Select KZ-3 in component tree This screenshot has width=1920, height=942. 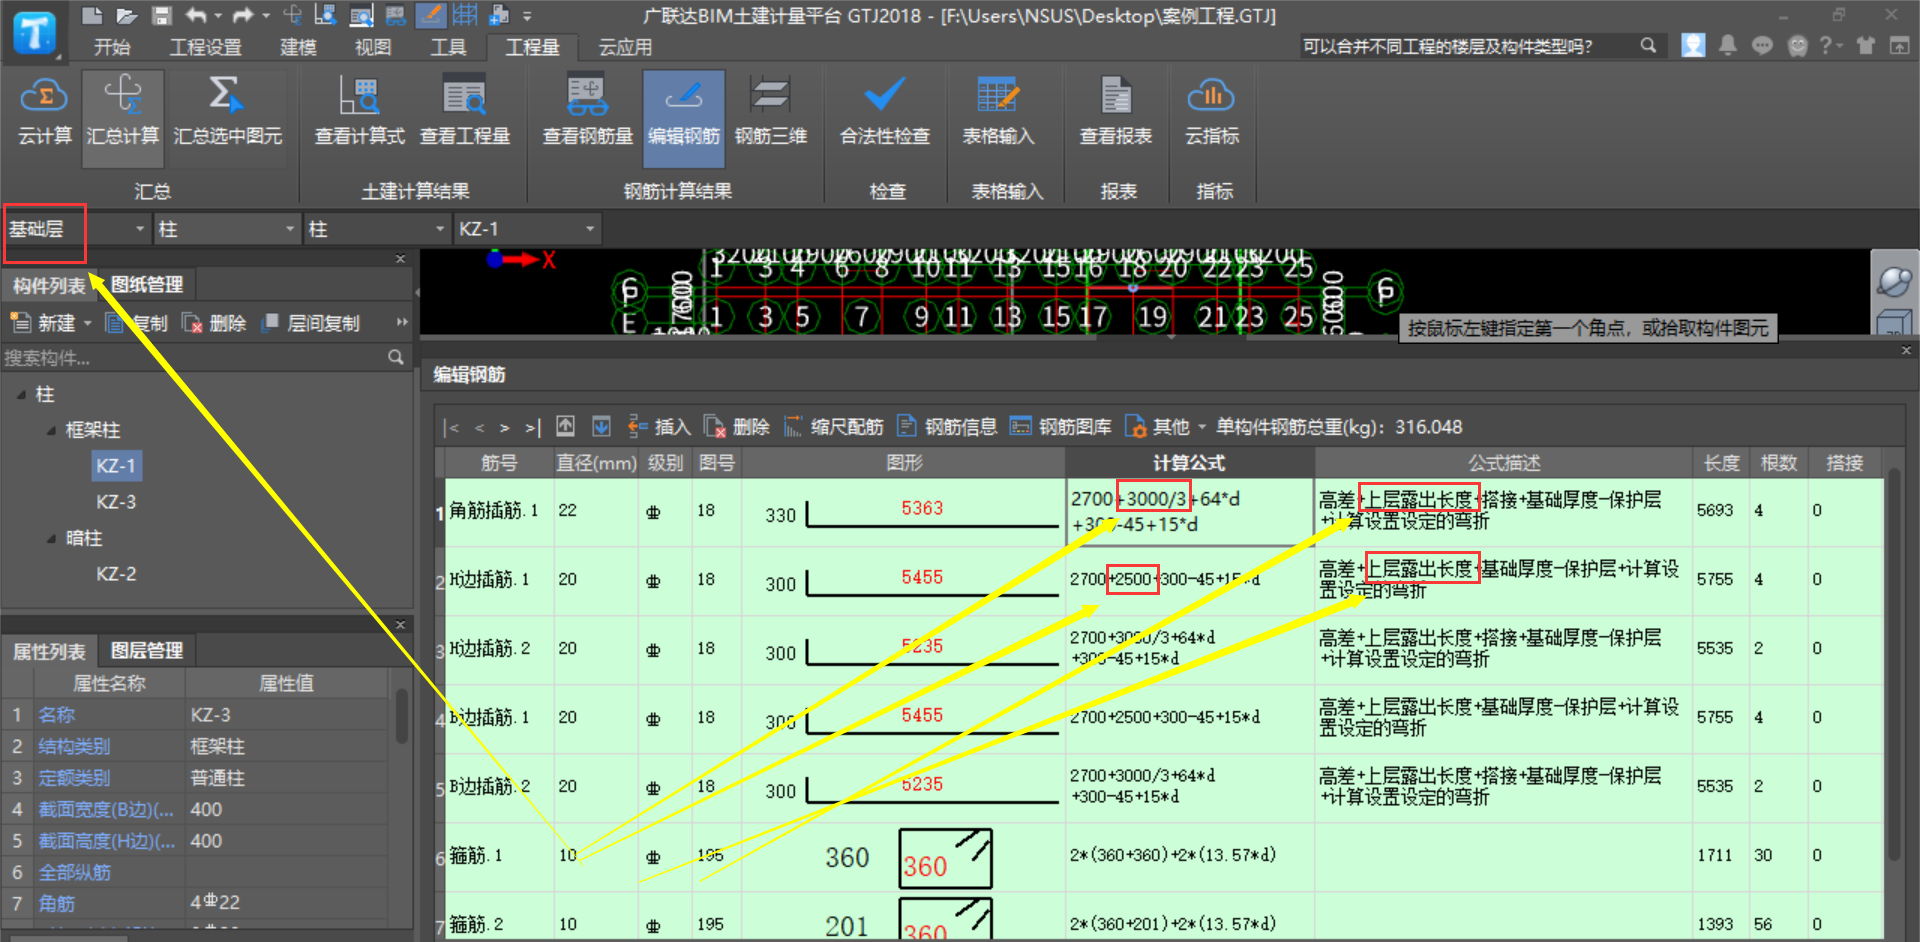pyautogui.click(x=115, y=502)
